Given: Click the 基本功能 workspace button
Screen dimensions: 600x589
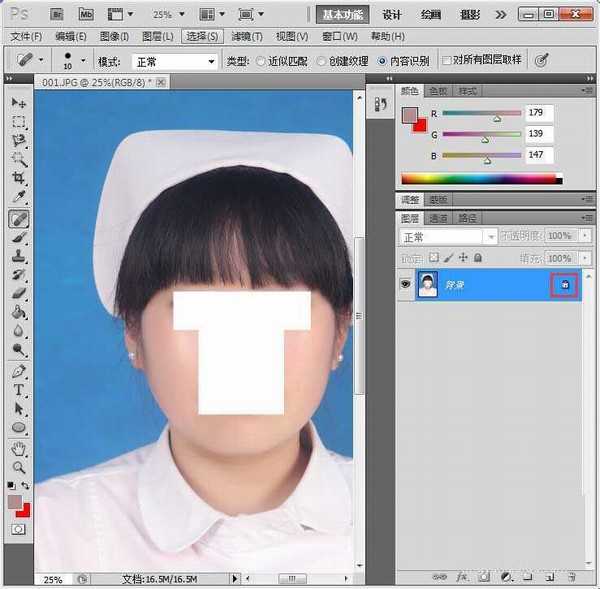Looking at the screenshot, I should point(343,14).
